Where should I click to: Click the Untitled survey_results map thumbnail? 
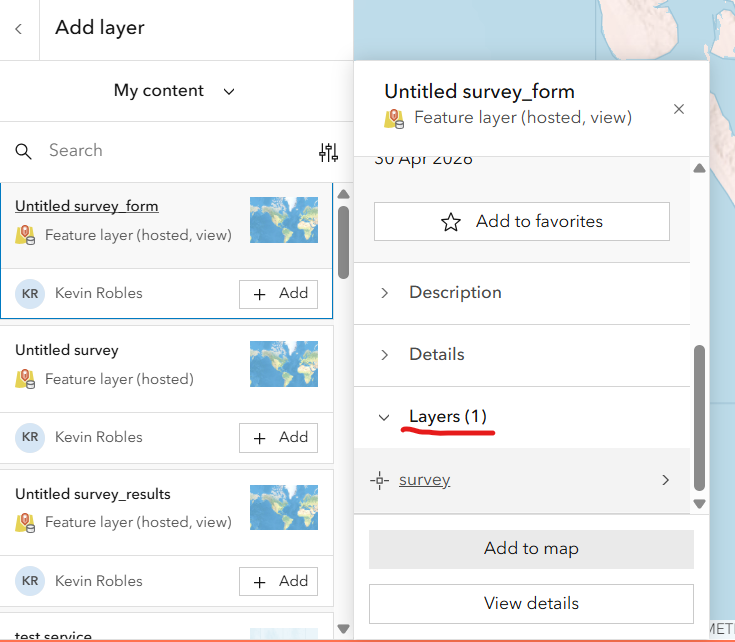[284, 507]
